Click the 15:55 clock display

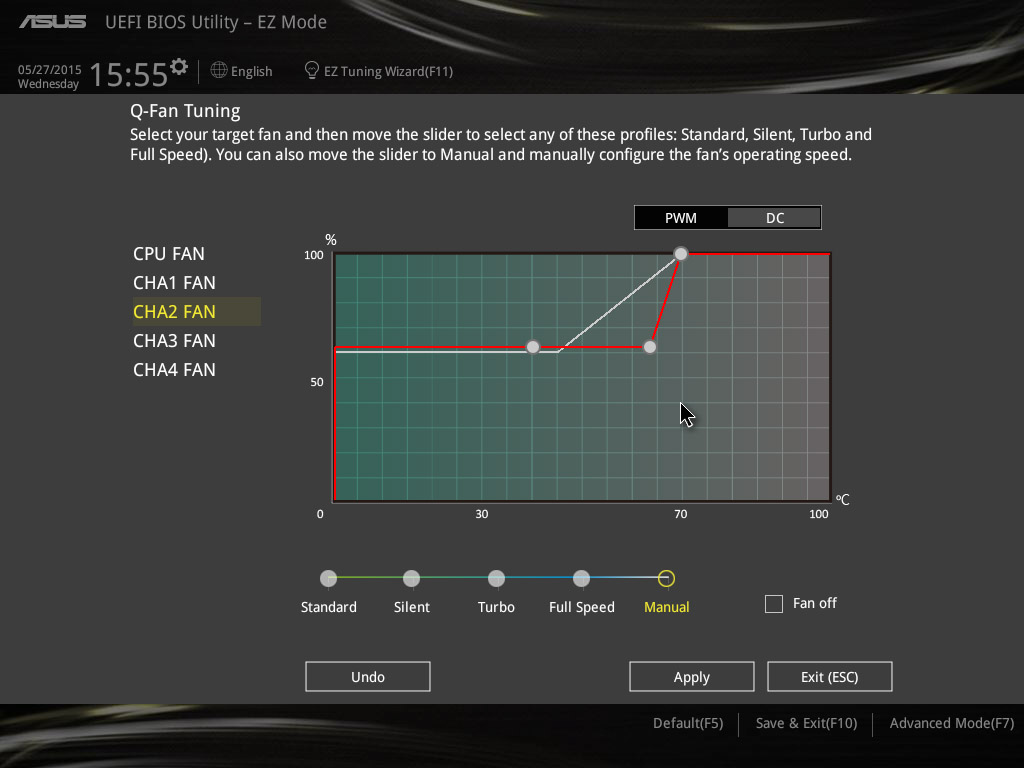point(129,75)
